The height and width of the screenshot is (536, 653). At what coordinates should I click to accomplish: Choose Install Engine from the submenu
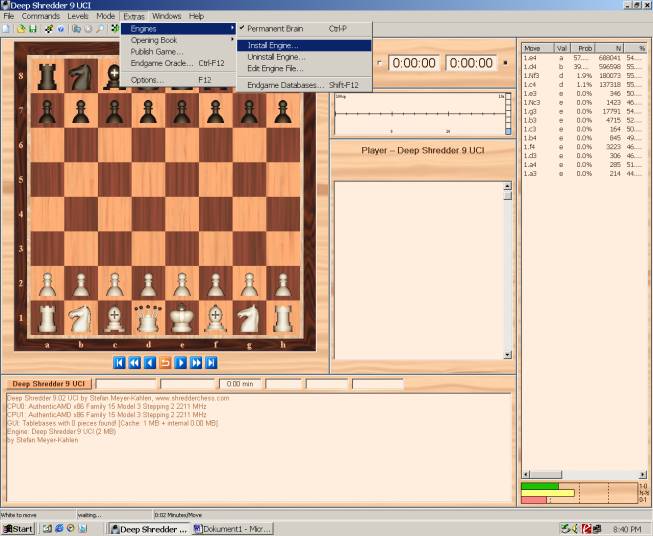[304, 45]
